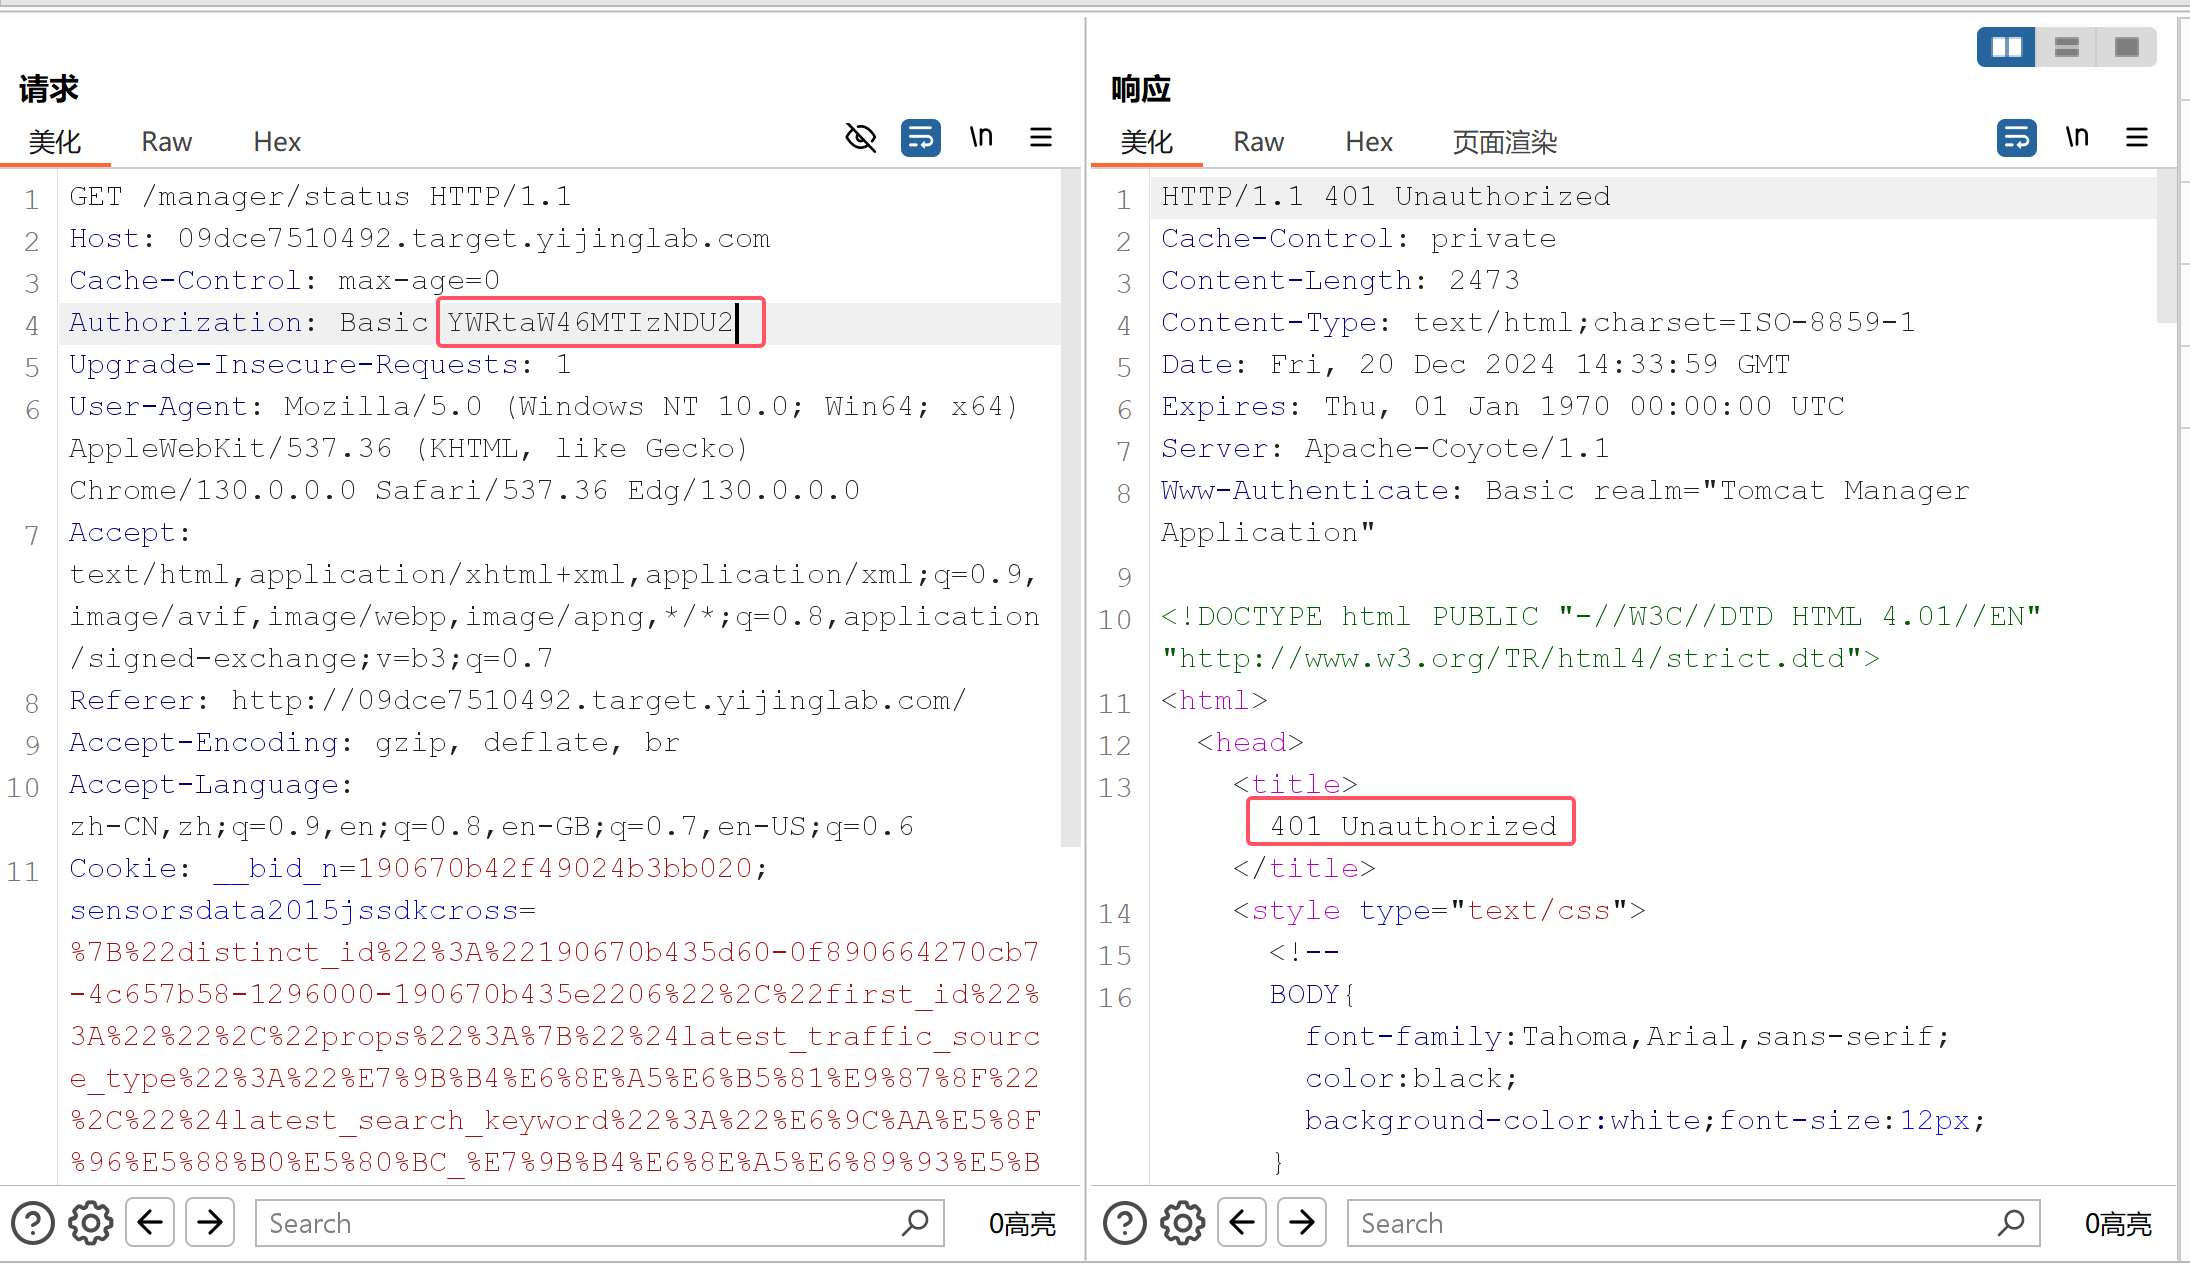
Task: Switch to top-bottom stacked layout
Action: (2066, 47)
